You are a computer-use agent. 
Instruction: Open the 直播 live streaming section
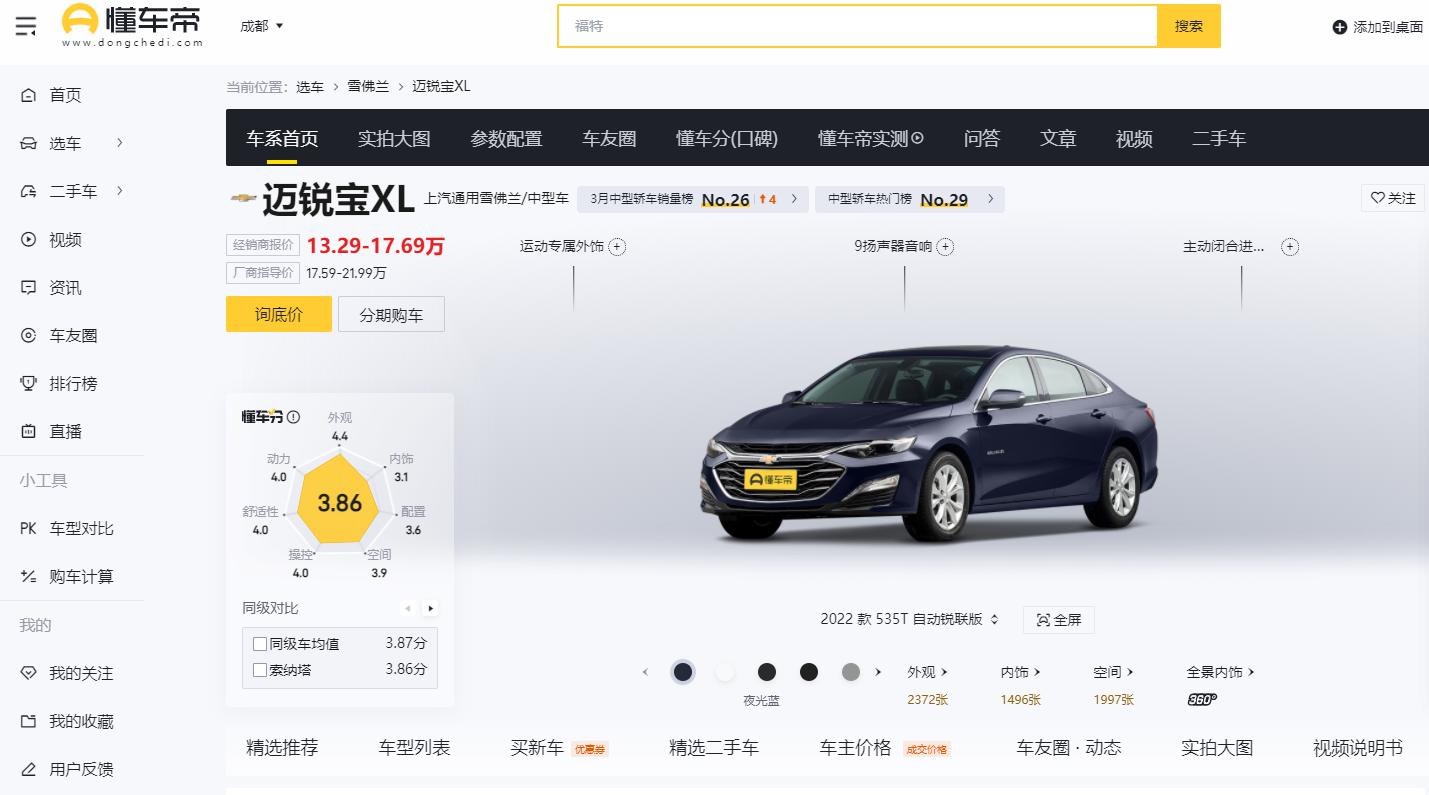pos(65,431)
